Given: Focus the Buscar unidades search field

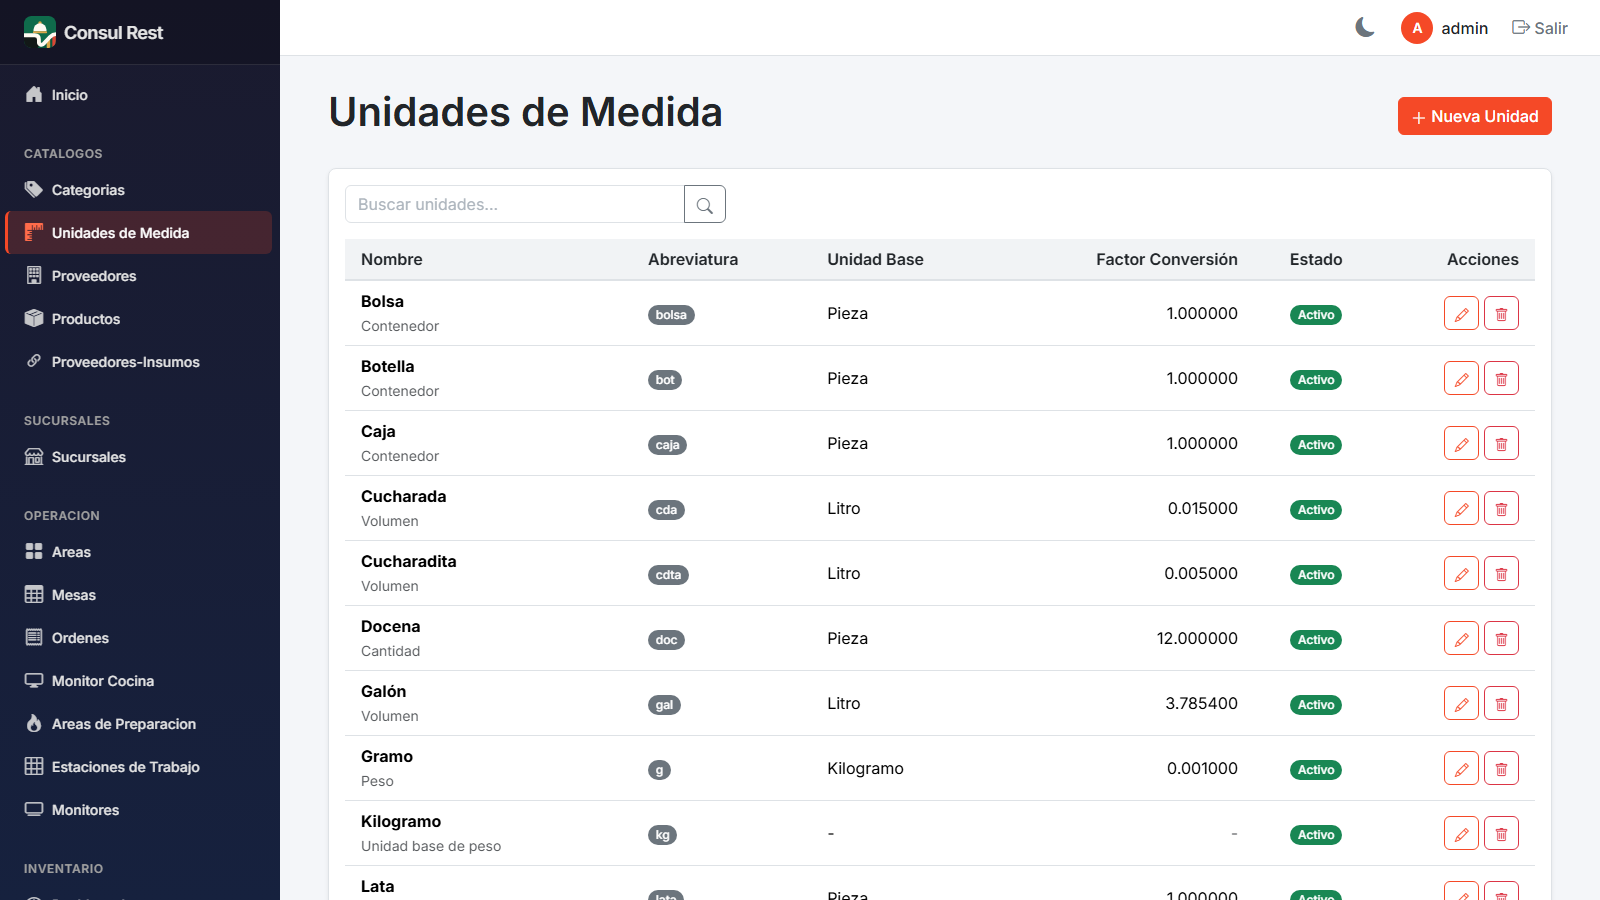Looking at the screenshot, I should click(x=514, y=204).
